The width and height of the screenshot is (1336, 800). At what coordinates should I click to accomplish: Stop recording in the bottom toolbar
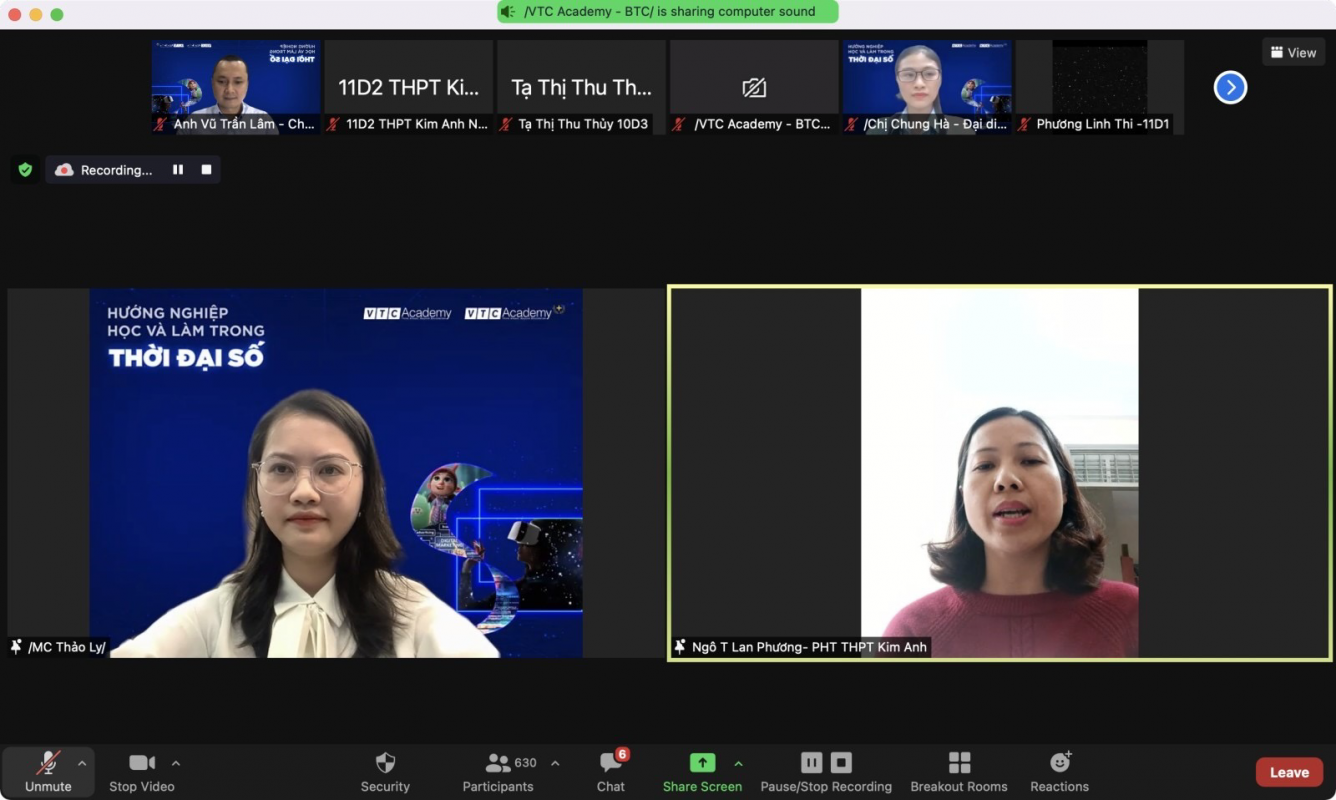[842, 763]
